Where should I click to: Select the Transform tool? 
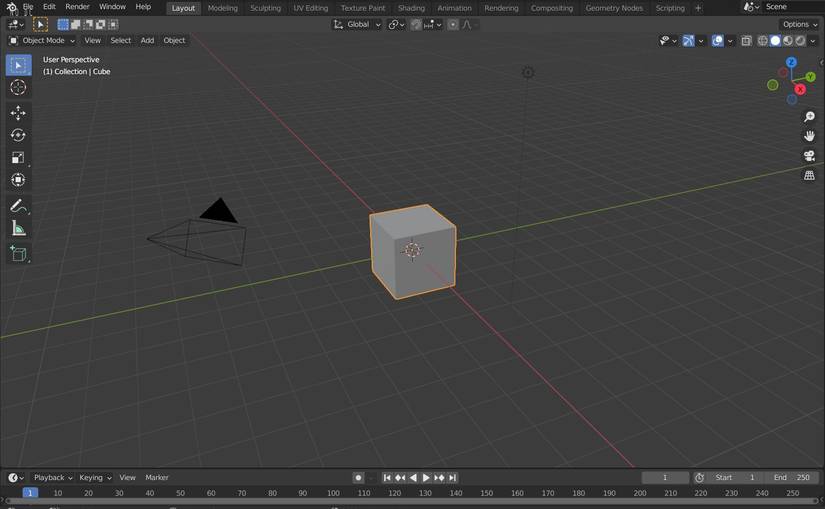coord(18,180)
